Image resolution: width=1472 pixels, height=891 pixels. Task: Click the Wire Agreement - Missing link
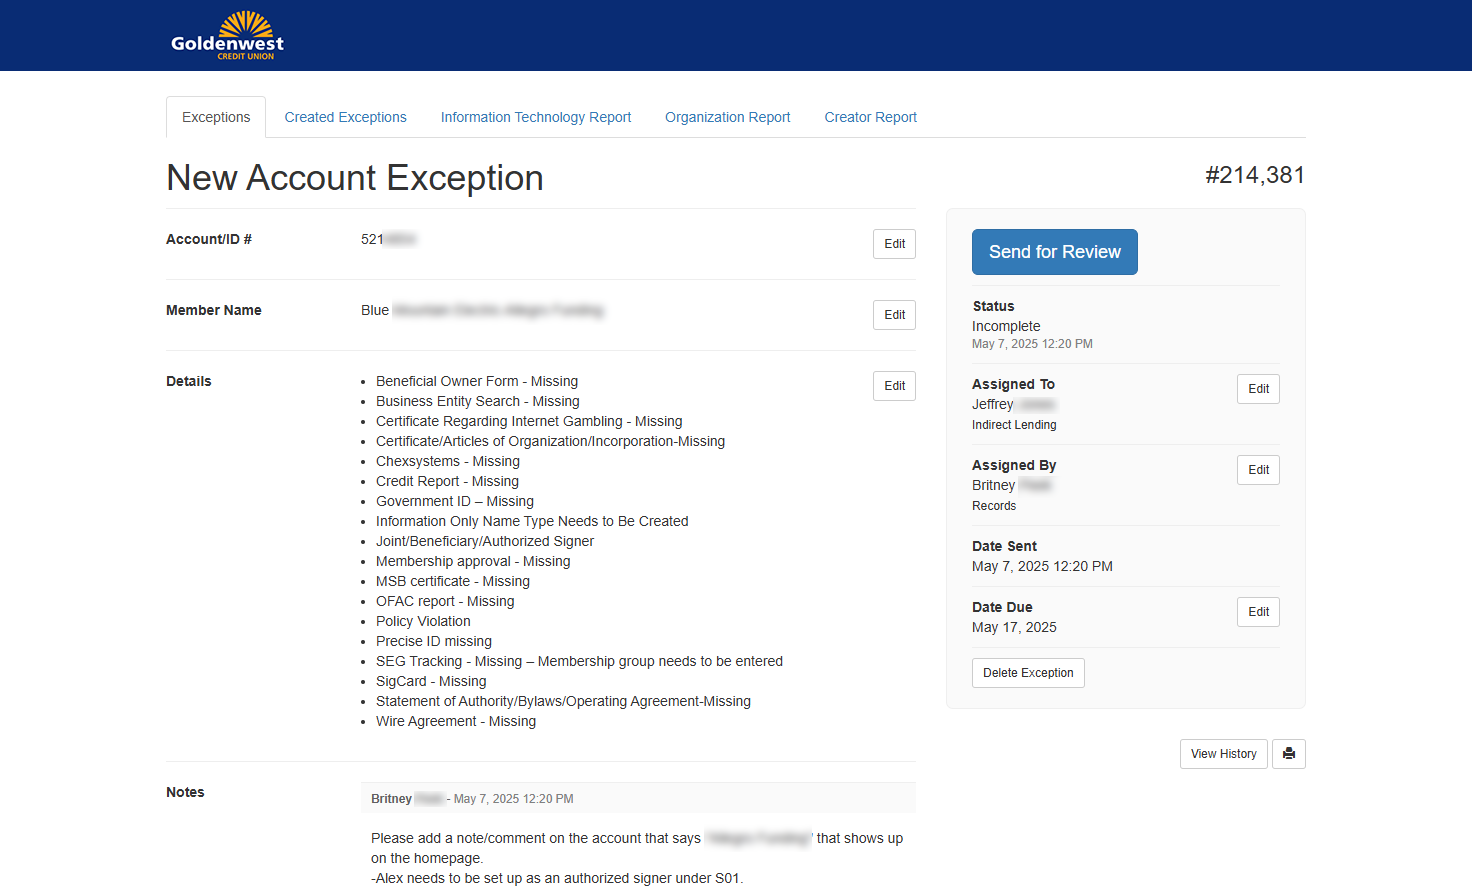click(x=456, y=721)
